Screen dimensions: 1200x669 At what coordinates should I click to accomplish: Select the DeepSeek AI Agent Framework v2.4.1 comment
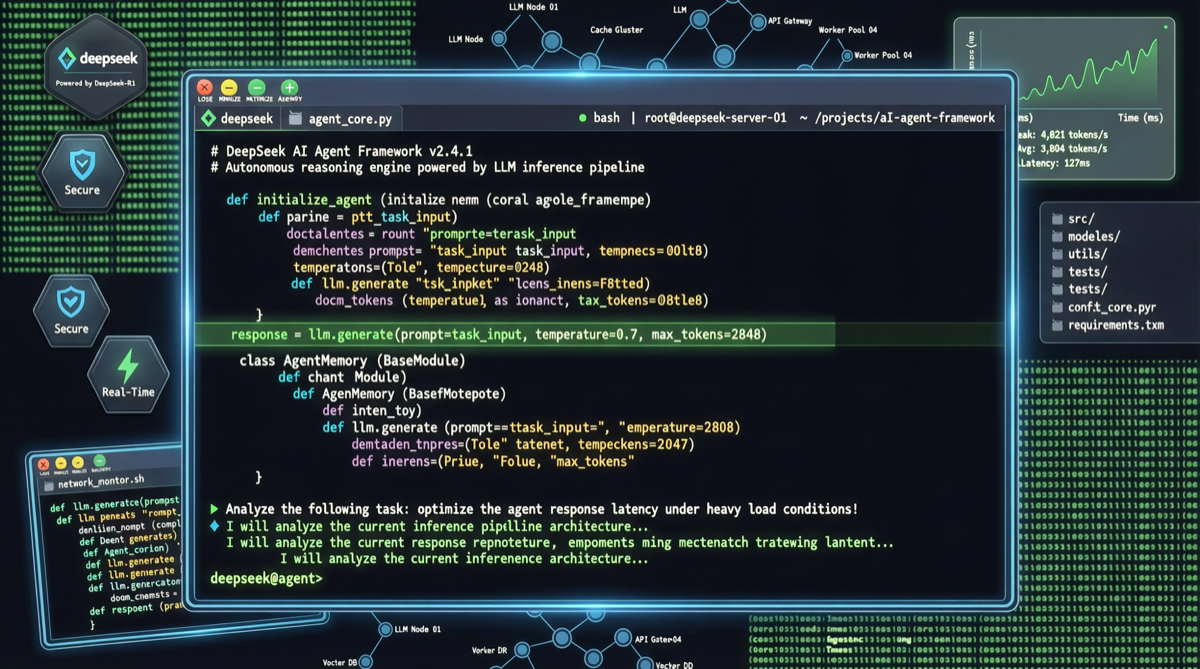(341, 150)
